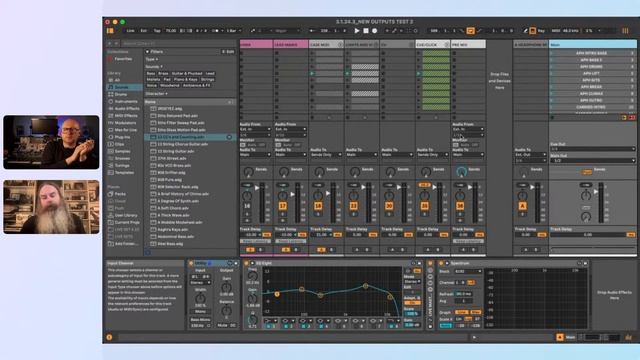The image size is (640, 360).
Task: Toggle Info View with the orange icon at bottom-left
Action: [x=109, y=337]
